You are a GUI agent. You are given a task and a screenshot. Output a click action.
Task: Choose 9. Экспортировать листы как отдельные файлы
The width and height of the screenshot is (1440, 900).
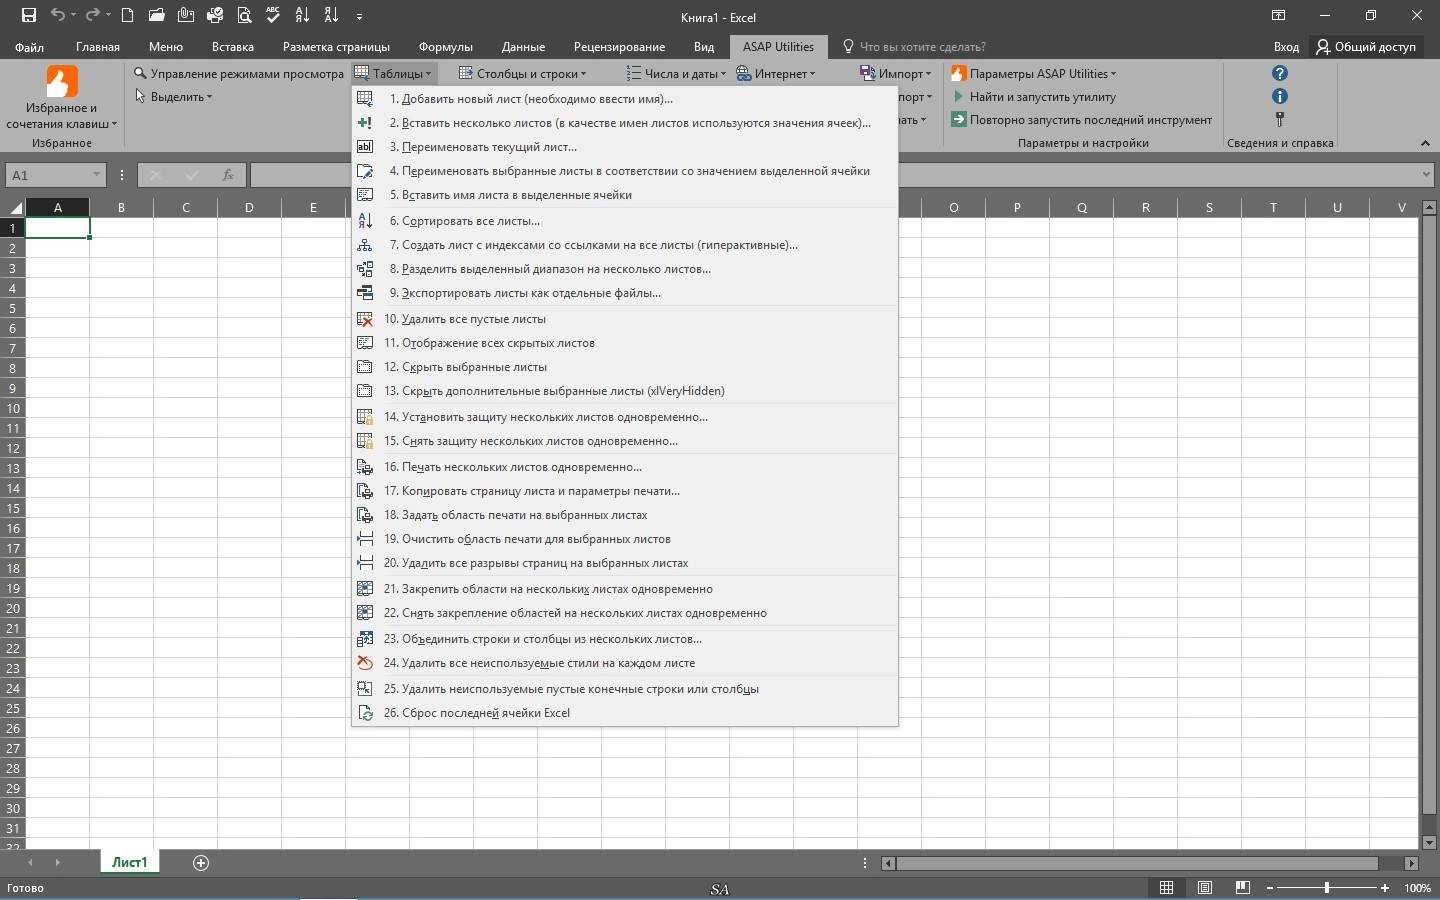[624, 293]
